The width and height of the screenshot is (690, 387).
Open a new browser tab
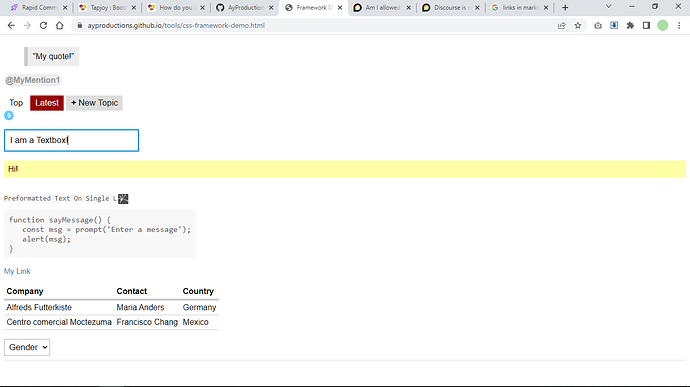point(565,7)
